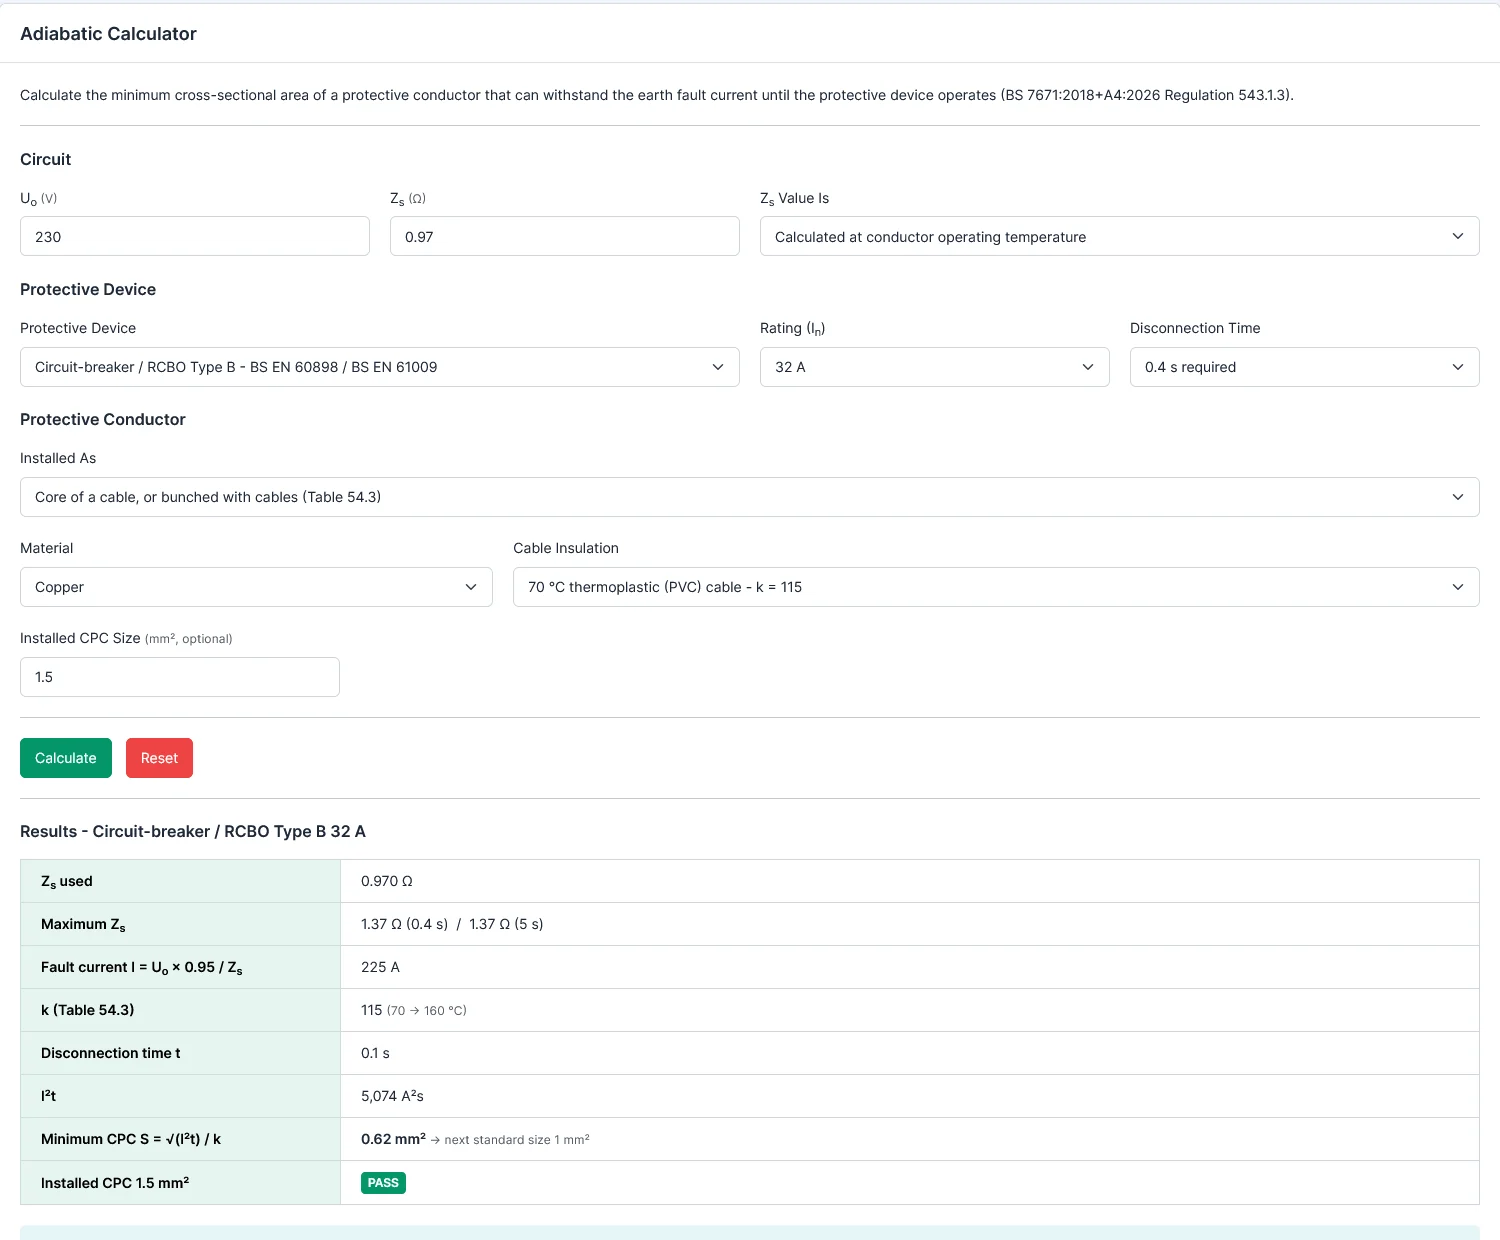The image size is (1500, 1240).
Task: Click the '0.62 mm²' minimum CPC value
Action: pos(393,1139)
